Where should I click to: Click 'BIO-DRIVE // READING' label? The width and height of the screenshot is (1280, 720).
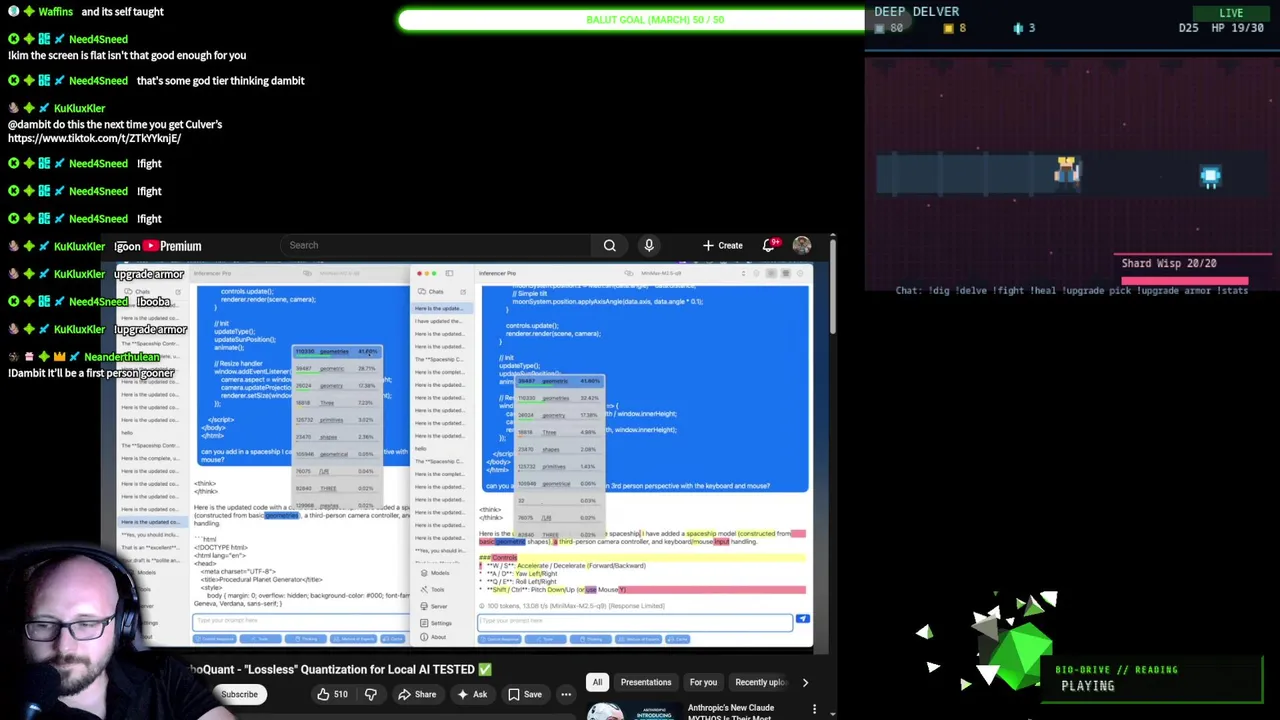1116,670
